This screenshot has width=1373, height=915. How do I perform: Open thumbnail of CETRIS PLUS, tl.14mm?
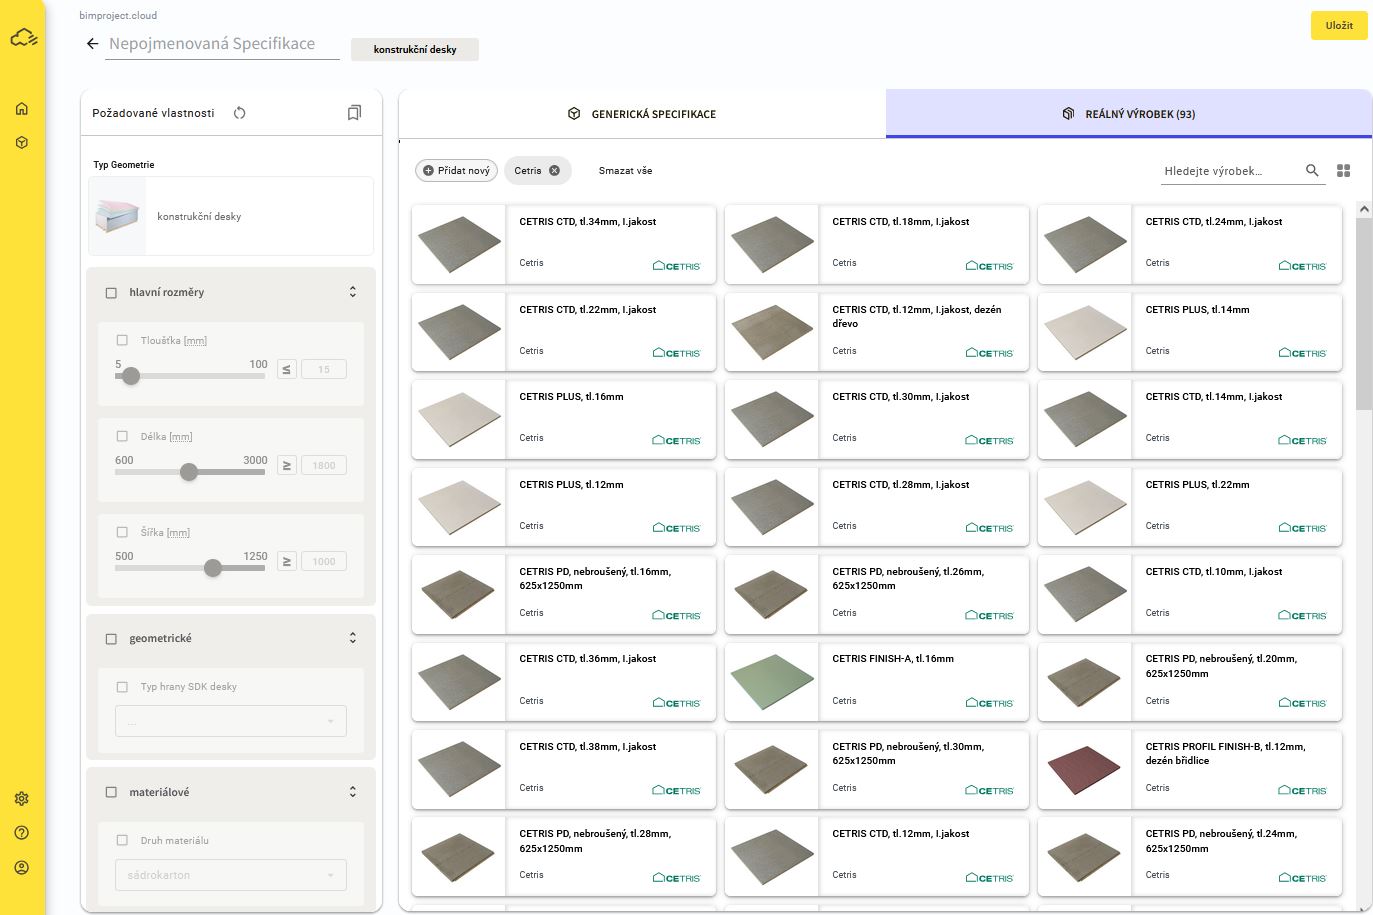1085,332
